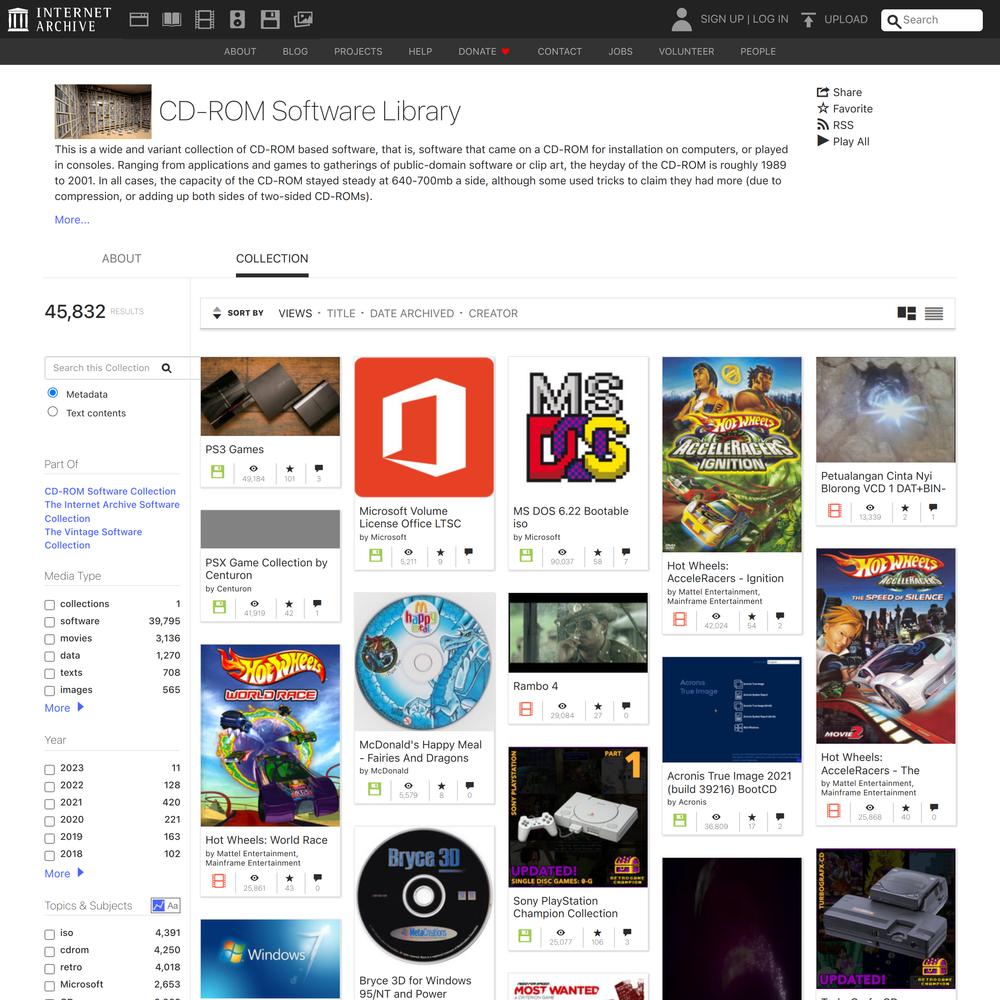This screenshot has height=1000, width=1000.
Task: Click the views eye icon on Hot Wheels World Race card
Action: (x=254, y=878)
